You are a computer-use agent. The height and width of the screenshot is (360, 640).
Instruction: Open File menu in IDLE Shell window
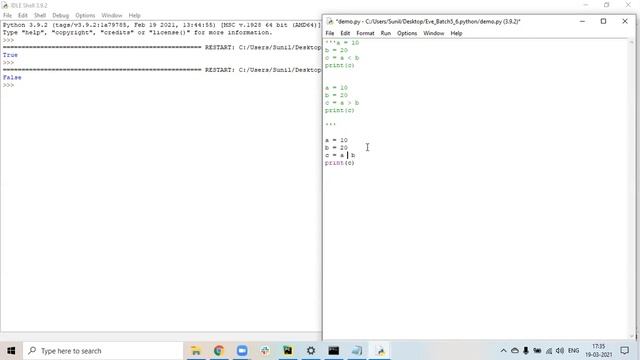click(x=7, y=16)
